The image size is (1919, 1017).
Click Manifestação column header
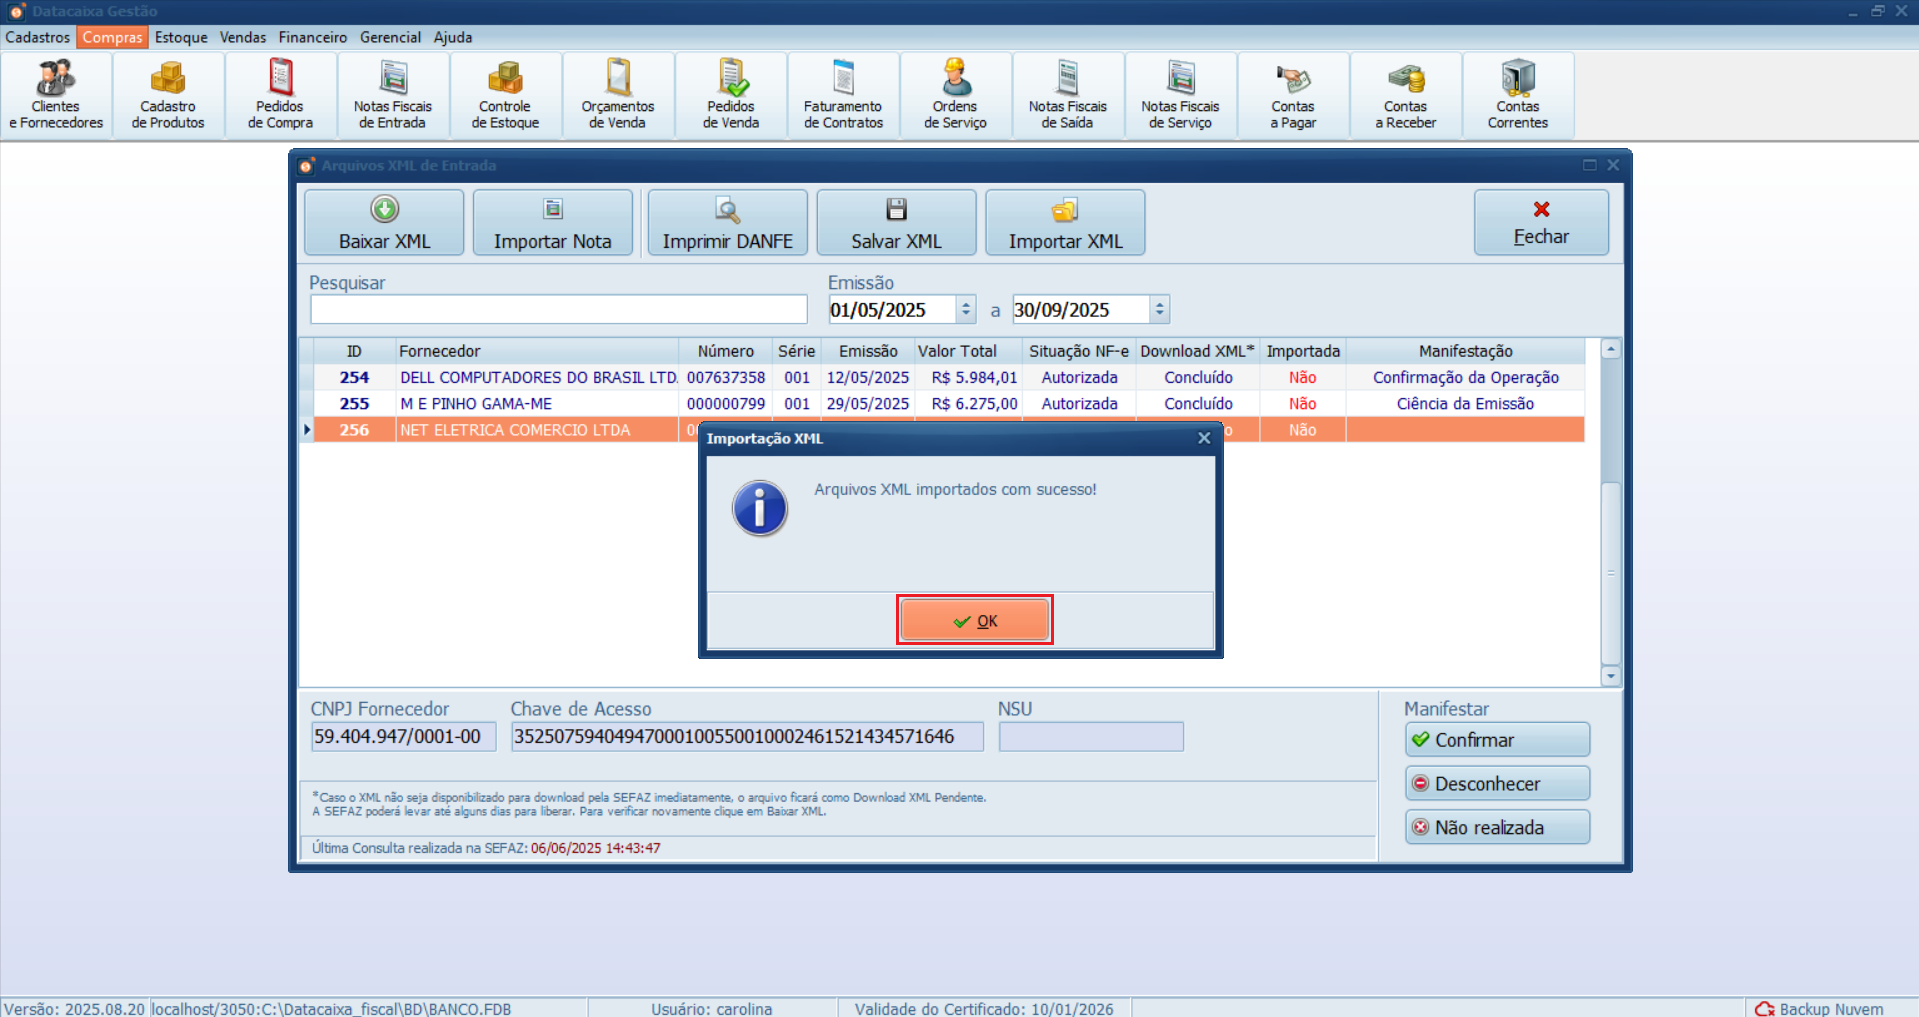click(x=1465, y=351)
